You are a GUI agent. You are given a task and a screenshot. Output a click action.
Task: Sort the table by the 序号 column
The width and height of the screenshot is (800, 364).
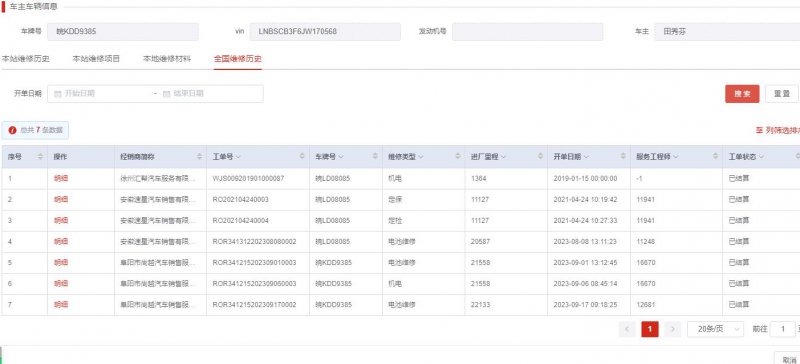click(40, 157)
